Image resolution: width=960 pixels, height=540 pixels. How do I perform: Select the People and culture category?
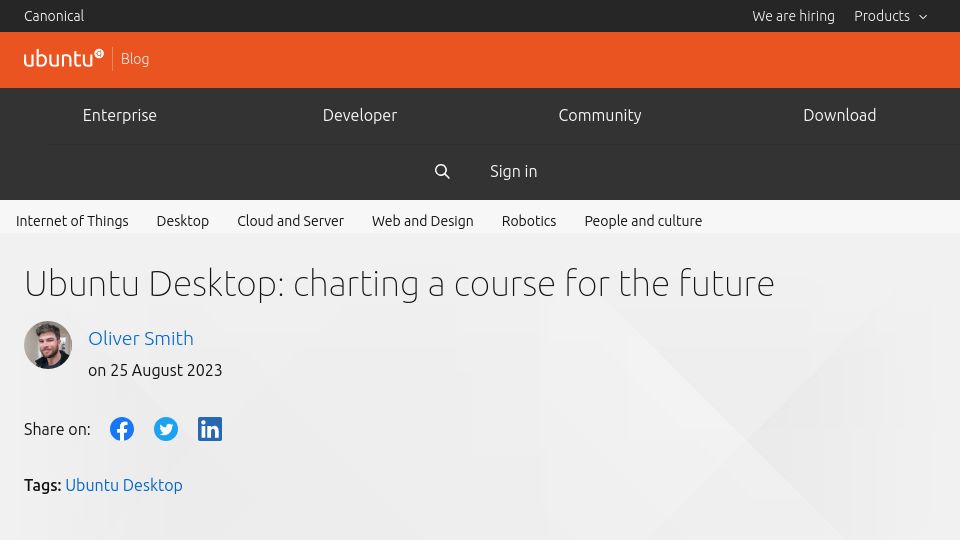[643, 221]
